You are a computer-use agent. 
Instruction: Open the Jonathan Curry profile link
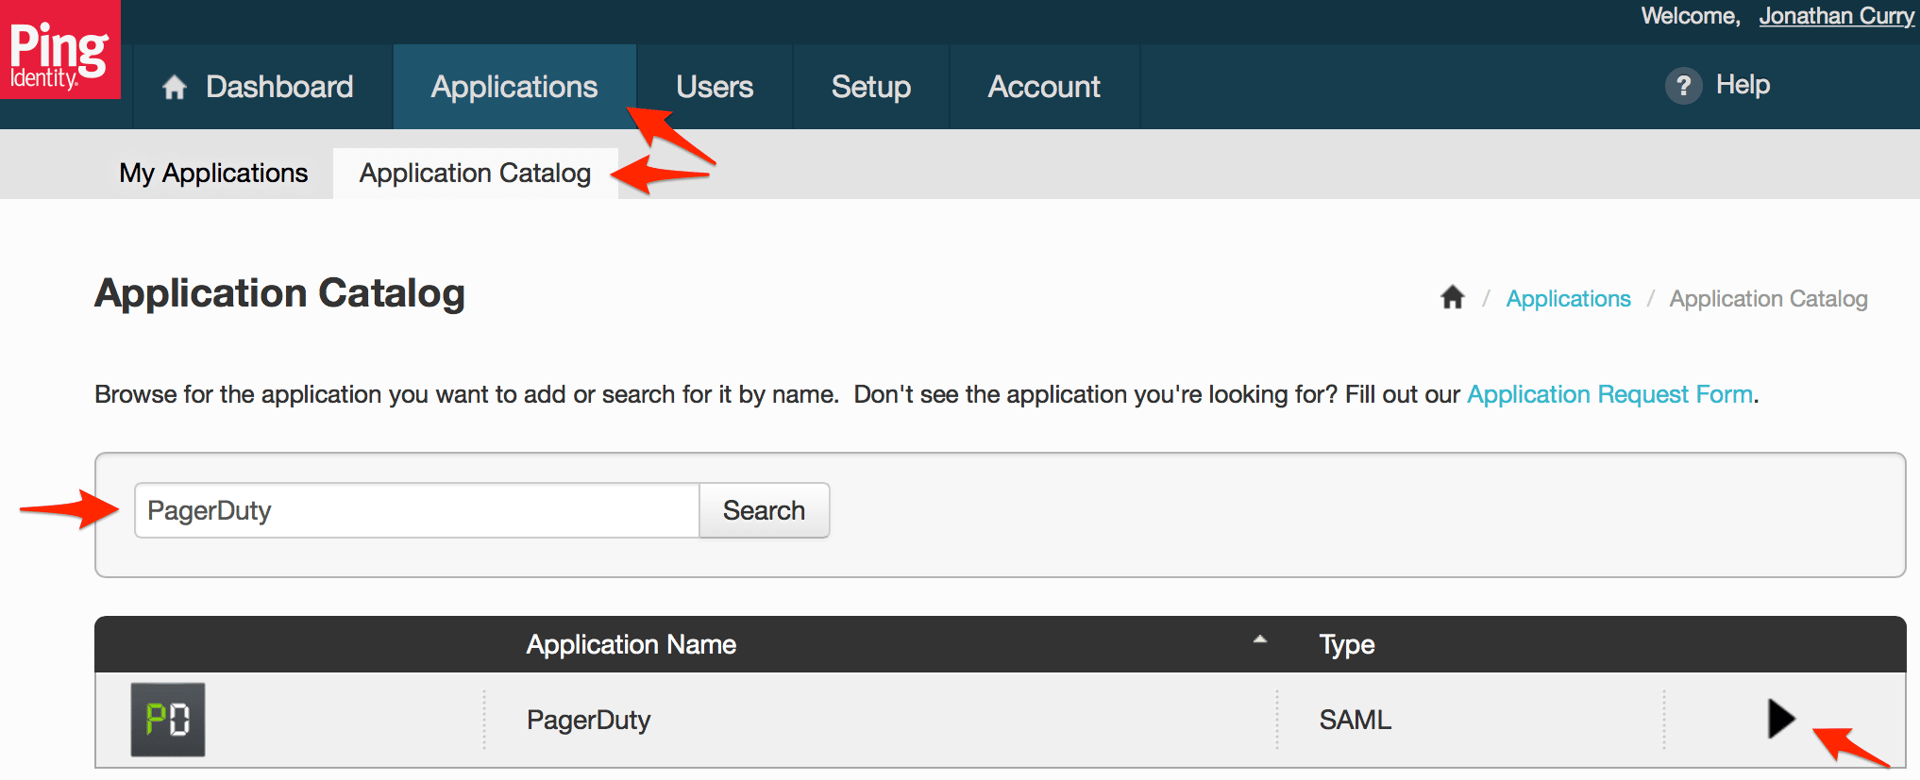click(1836, 16)
